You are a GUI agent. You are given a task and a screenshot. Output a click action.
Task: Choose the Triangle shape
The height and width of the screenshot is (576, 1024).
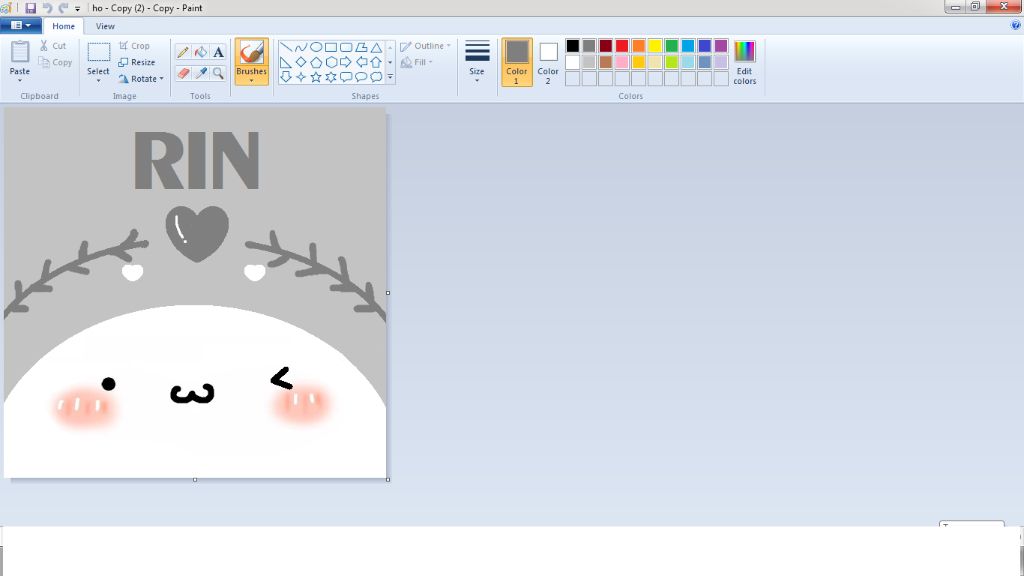tap(376, 47)
